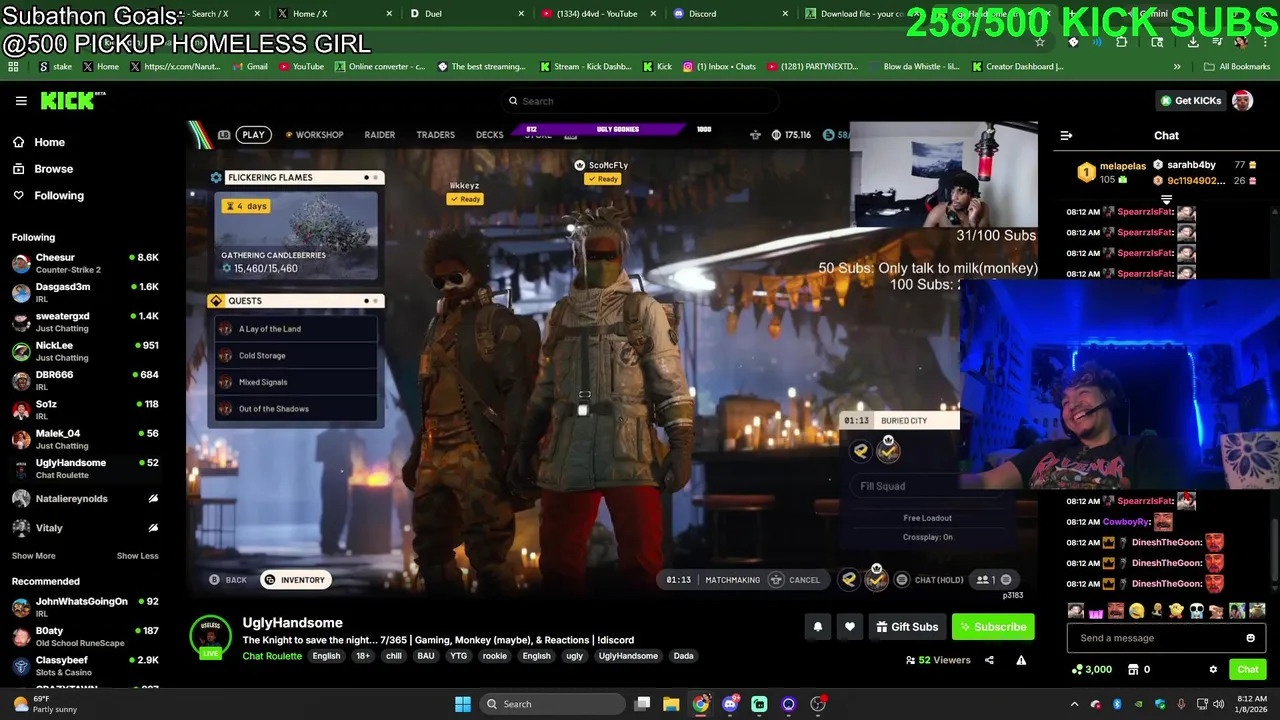Select the DBR666 avatar
This screenshot has width=1280, height=720.
[x=21, y=381]
